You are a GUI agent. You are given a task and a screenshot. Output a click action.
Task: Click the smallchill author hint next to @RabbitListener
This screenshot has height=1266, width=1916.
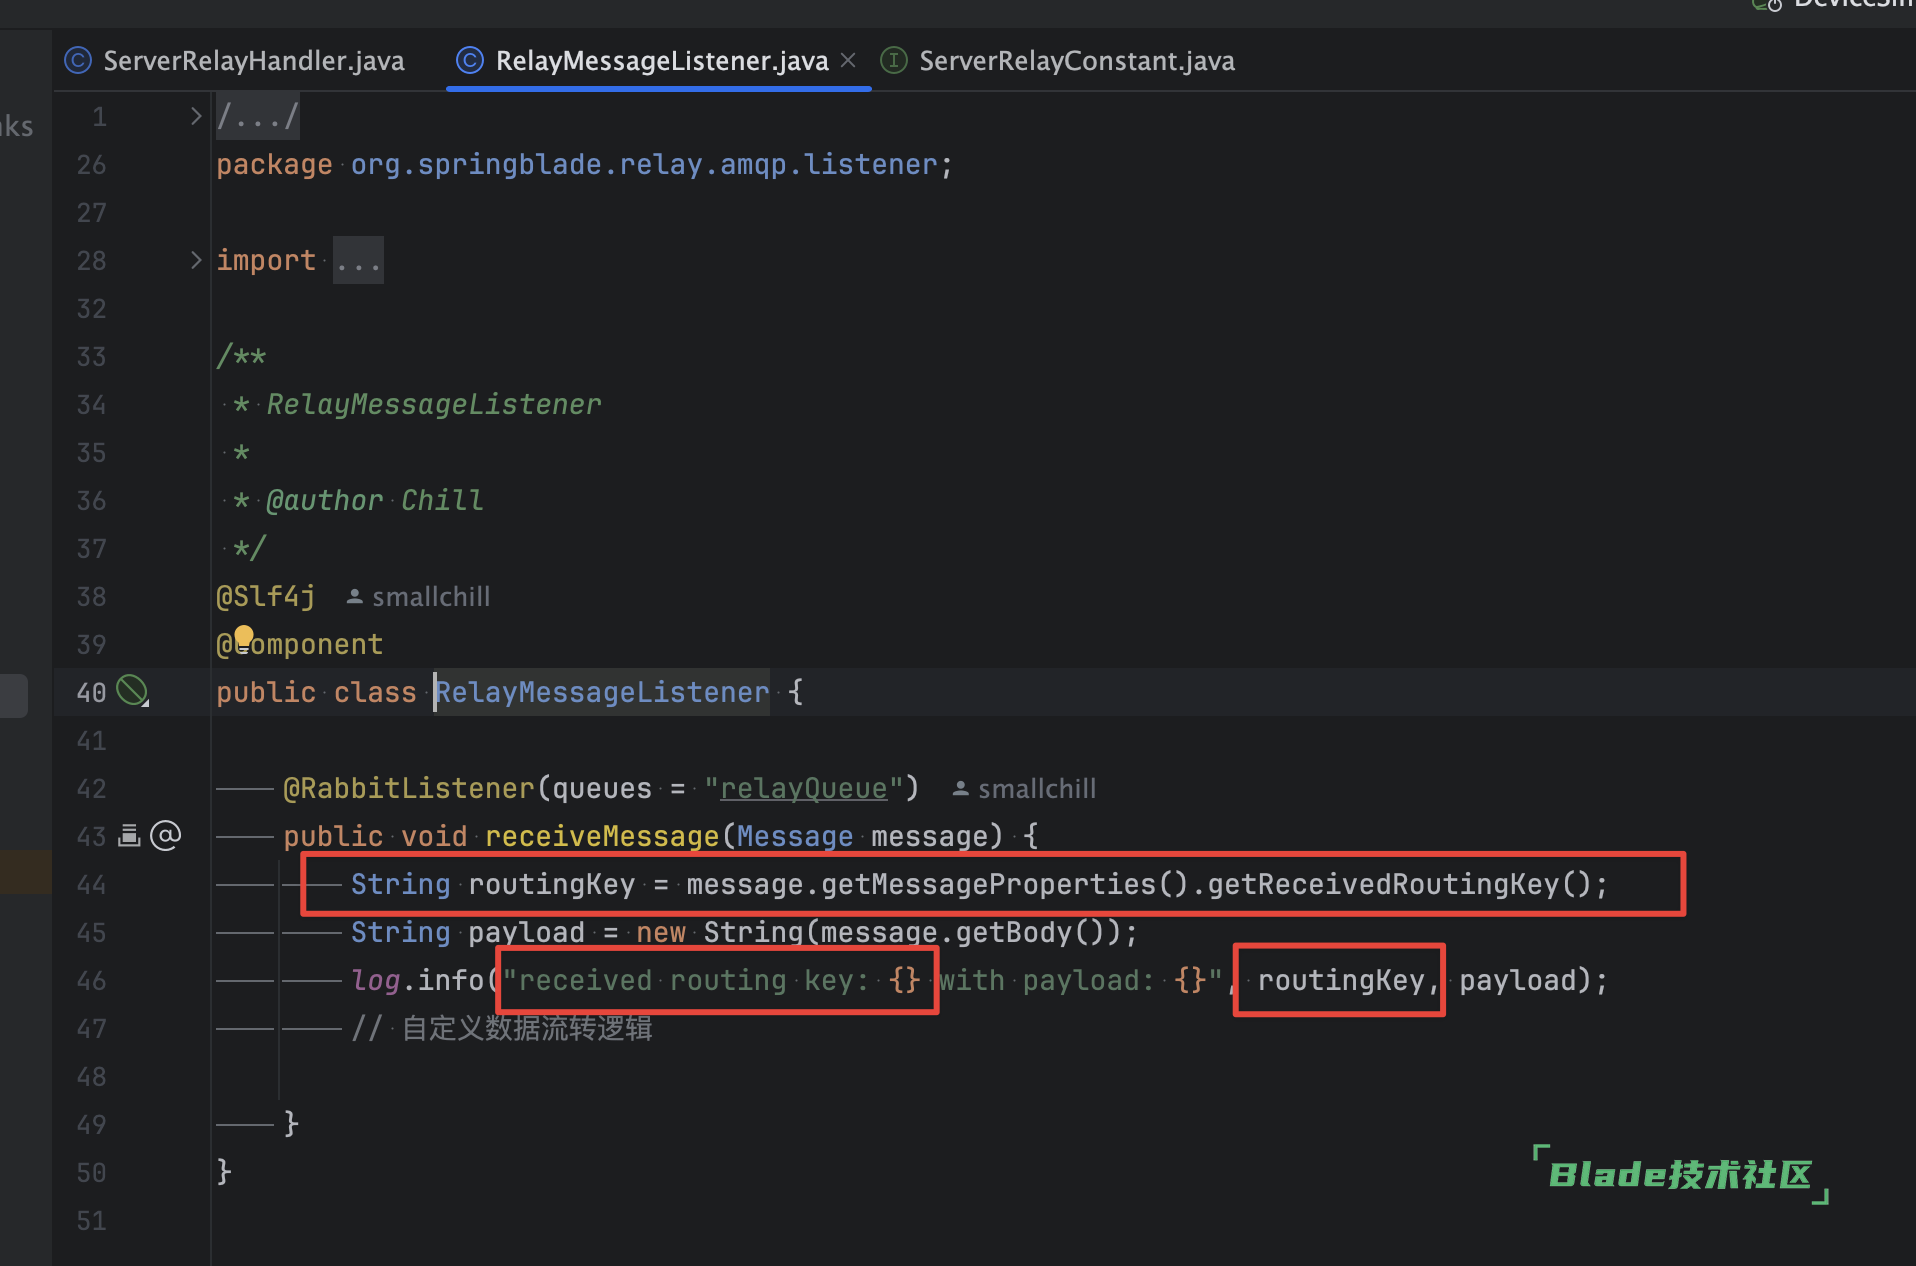[1024, 789]
